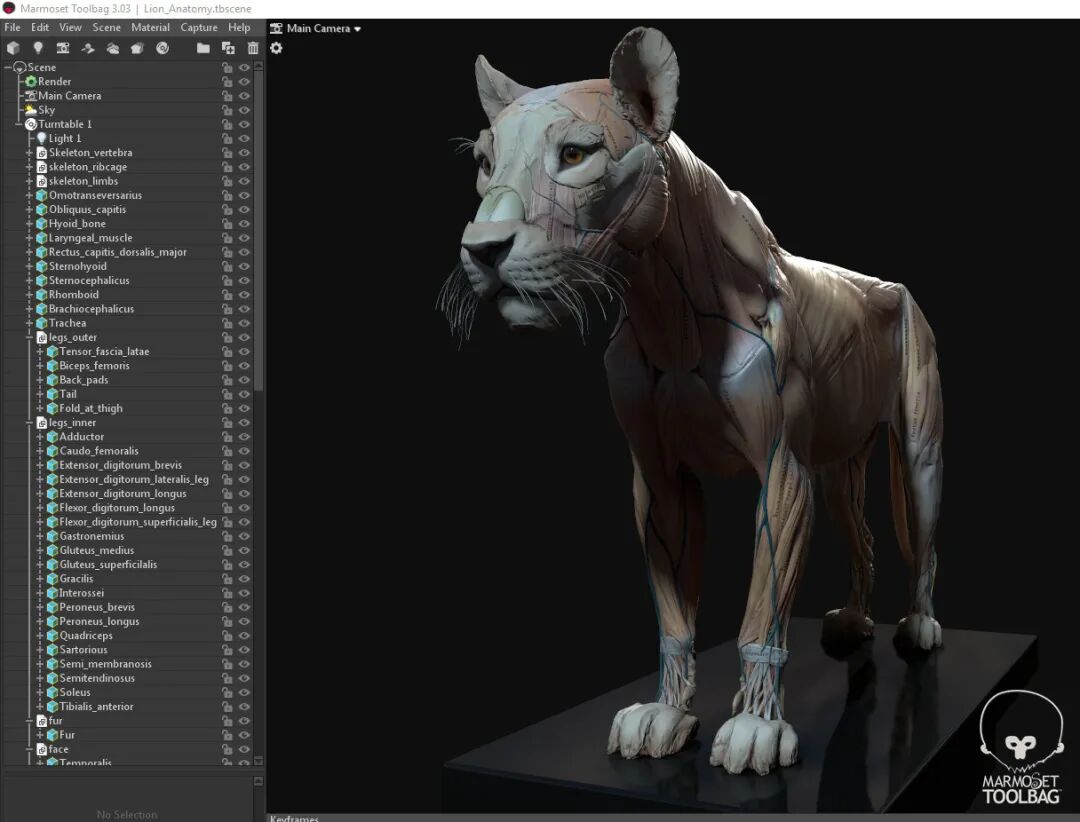The image size is (1080, 822).
Task: Collapse the legs_outer group
Action: (30, 338)
